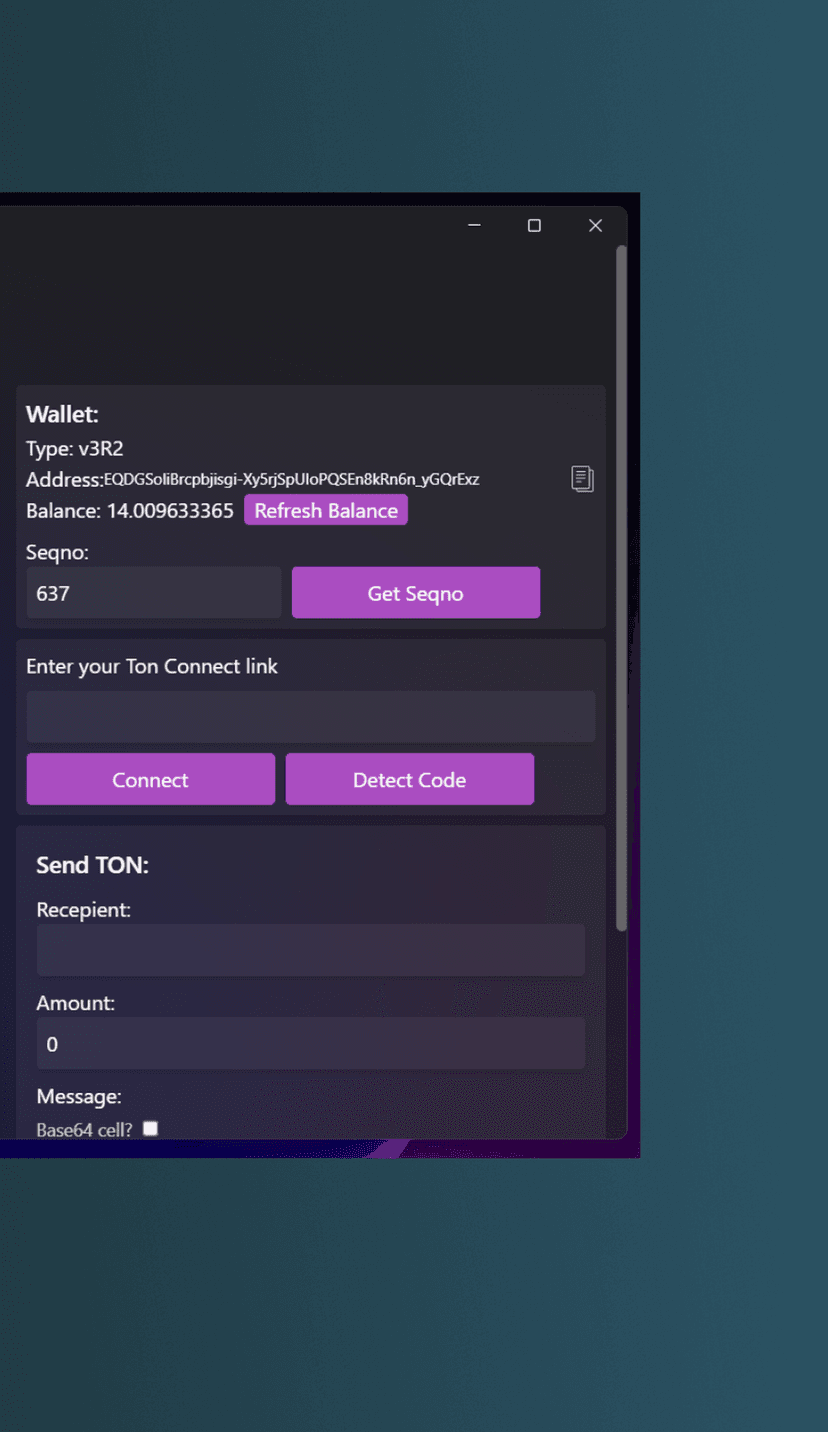Click the "Base64 cell?" label text
This screenshot has height=1432, width=828.
[84, 1130]
